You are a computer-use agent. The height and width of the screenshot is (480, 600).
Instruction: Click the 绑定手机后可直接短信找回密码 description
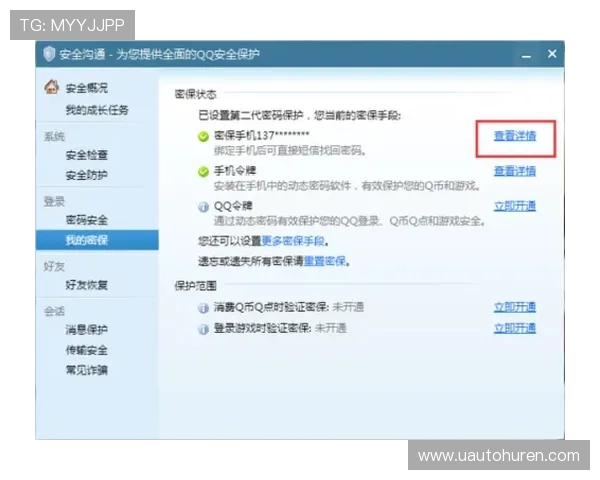click(290, 151)
